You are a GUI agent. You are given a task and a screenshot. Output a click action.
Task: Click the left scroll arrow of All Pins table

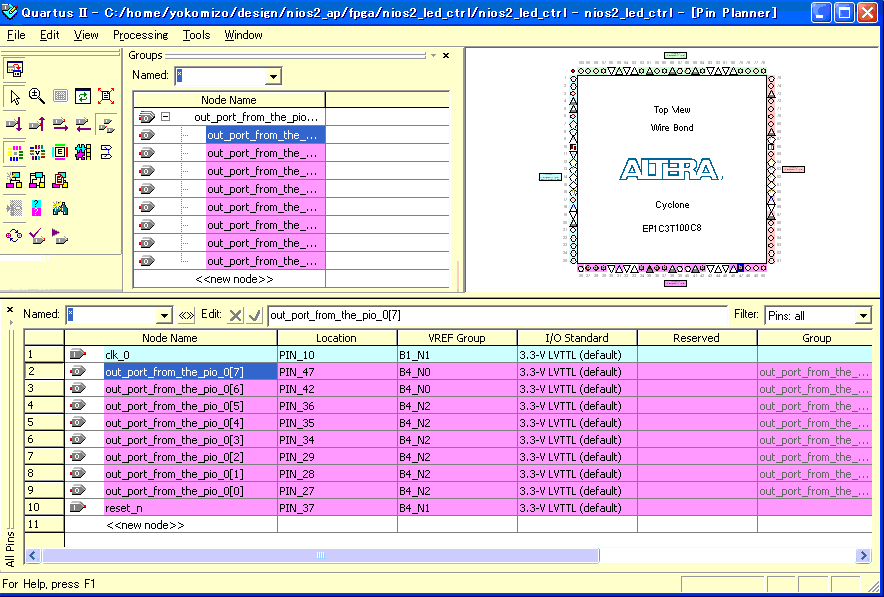[33, 556]
